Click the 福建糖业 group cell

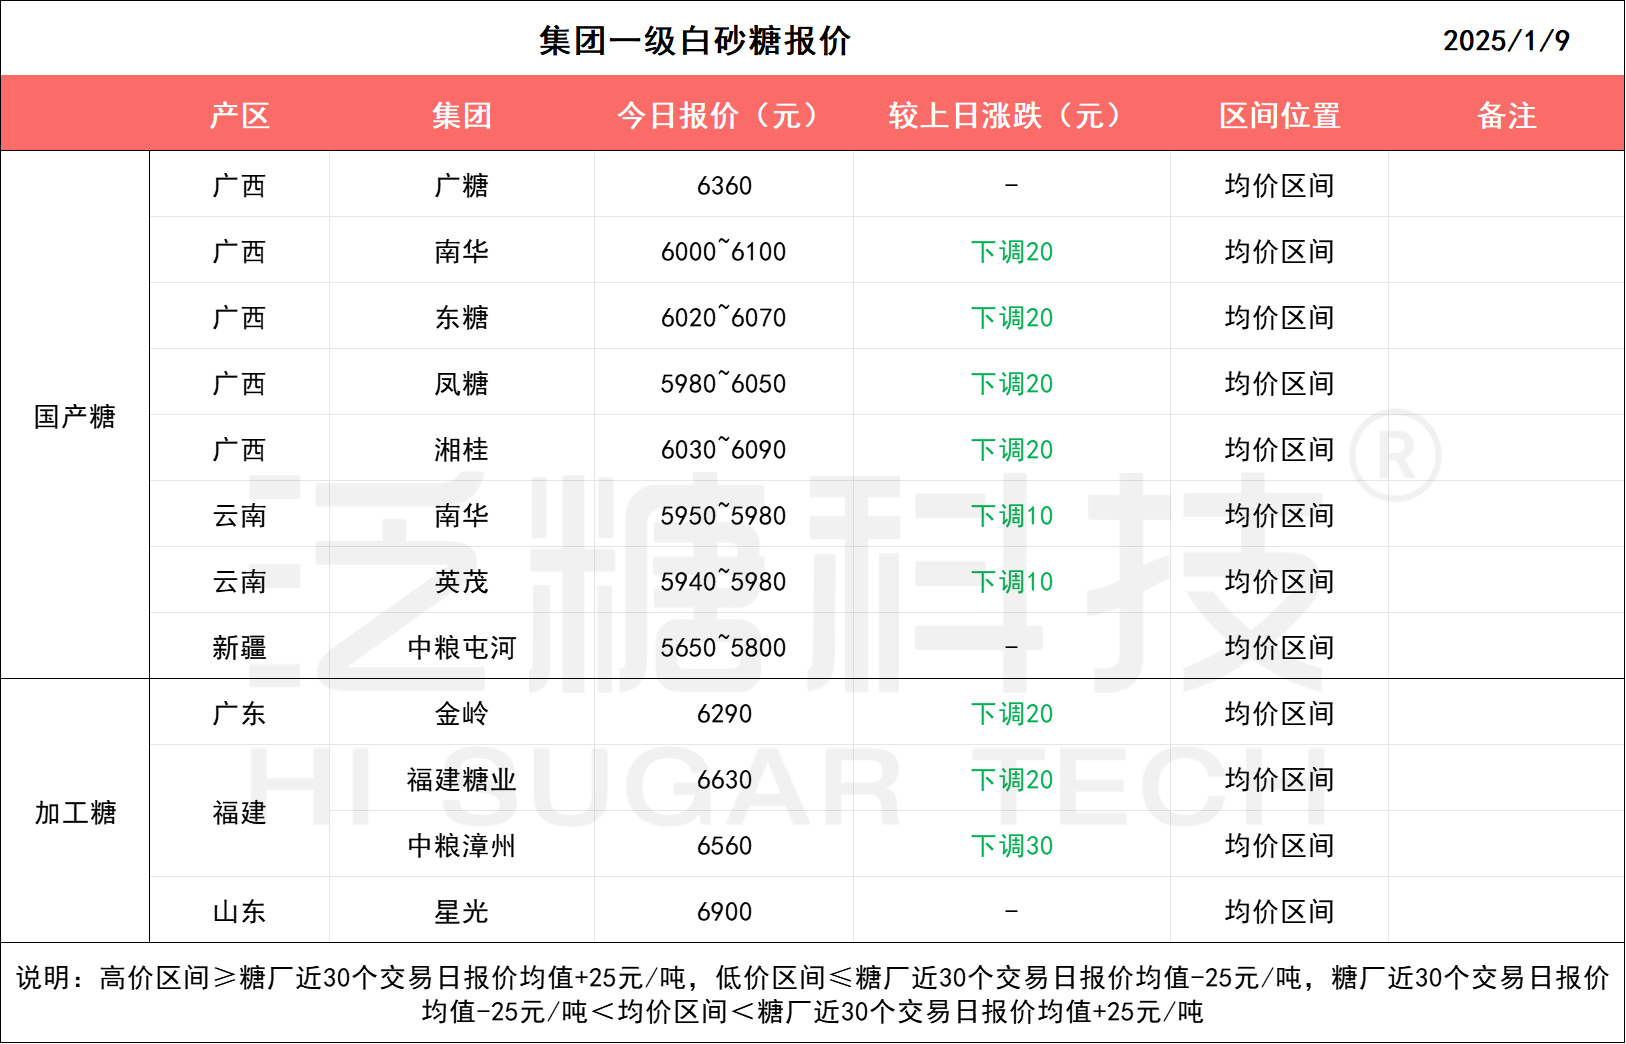point(462,779)
